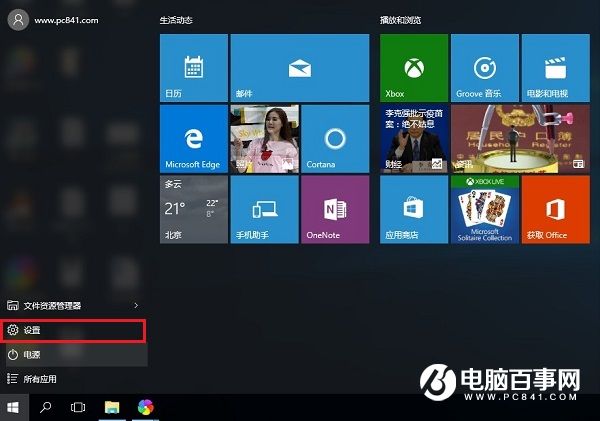Screen dimensions: 600x421
Task: Open the 邮件 mail tile
Action: [300, 68]
